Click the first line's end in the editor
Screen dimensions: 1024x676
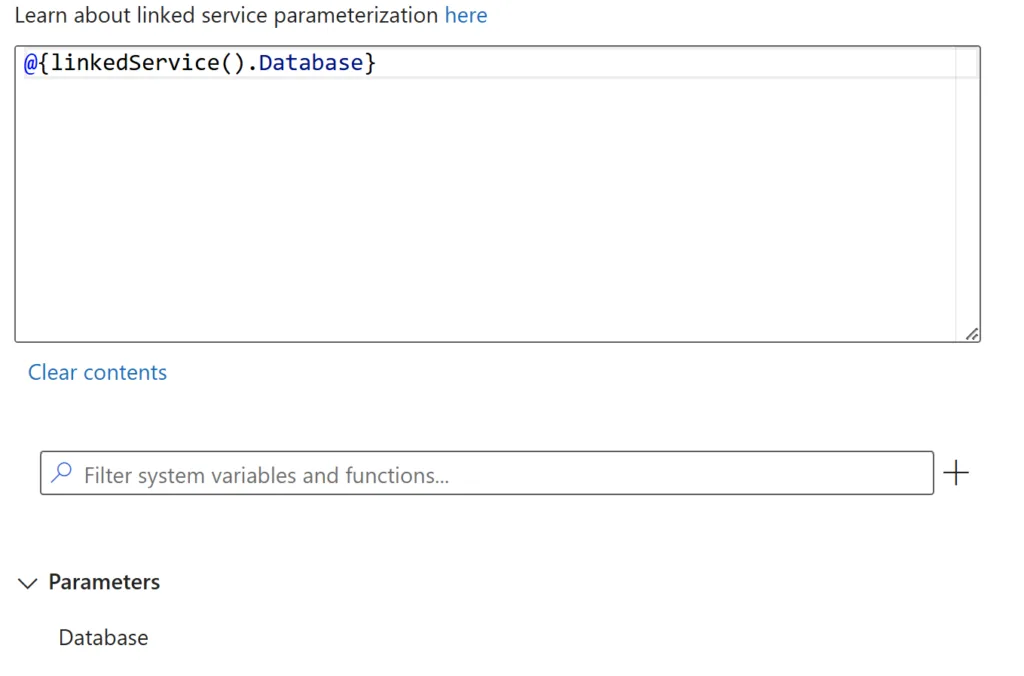653,63
